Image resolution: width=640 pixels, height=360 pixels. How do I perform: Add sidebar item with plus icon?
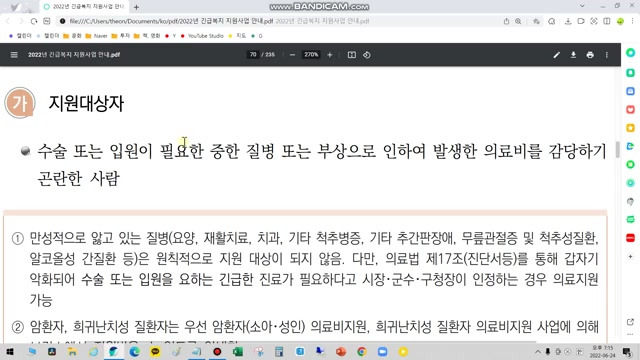[x=630, y=256]
